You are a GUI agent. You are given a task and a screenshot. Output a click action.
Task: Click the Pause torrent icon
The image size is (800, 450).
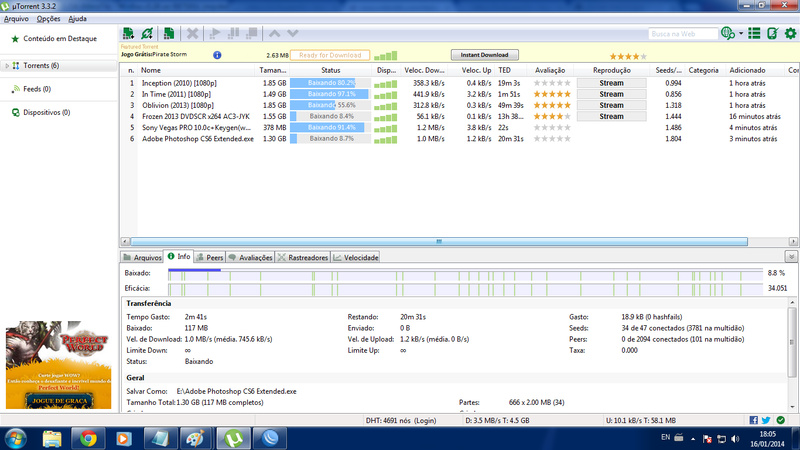tap(233, 34)
